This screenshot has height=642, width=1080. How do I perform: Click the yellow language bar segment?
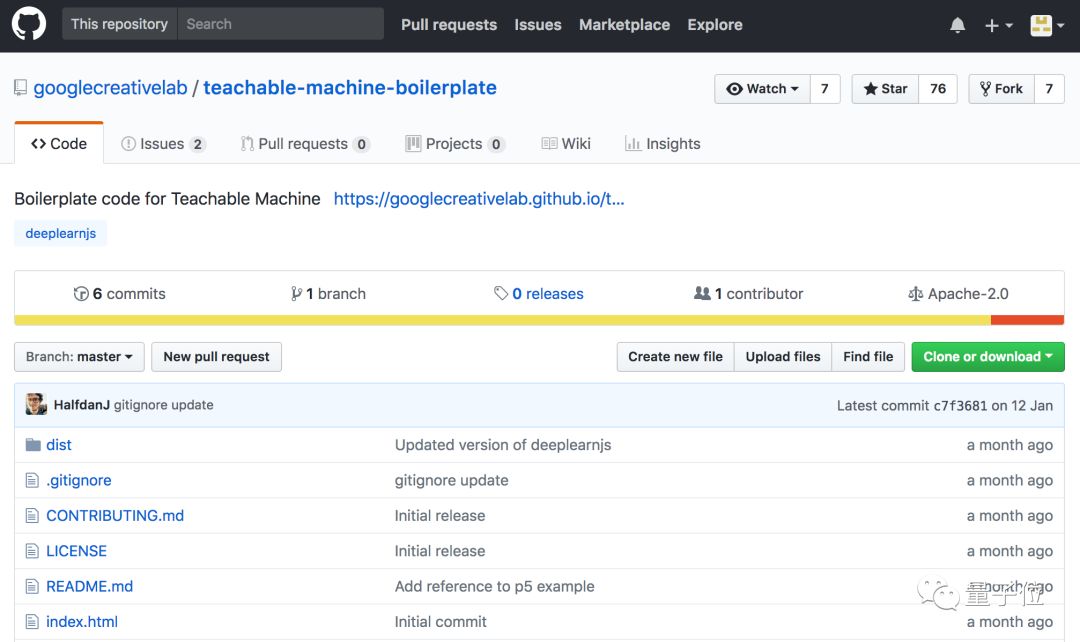500,320
